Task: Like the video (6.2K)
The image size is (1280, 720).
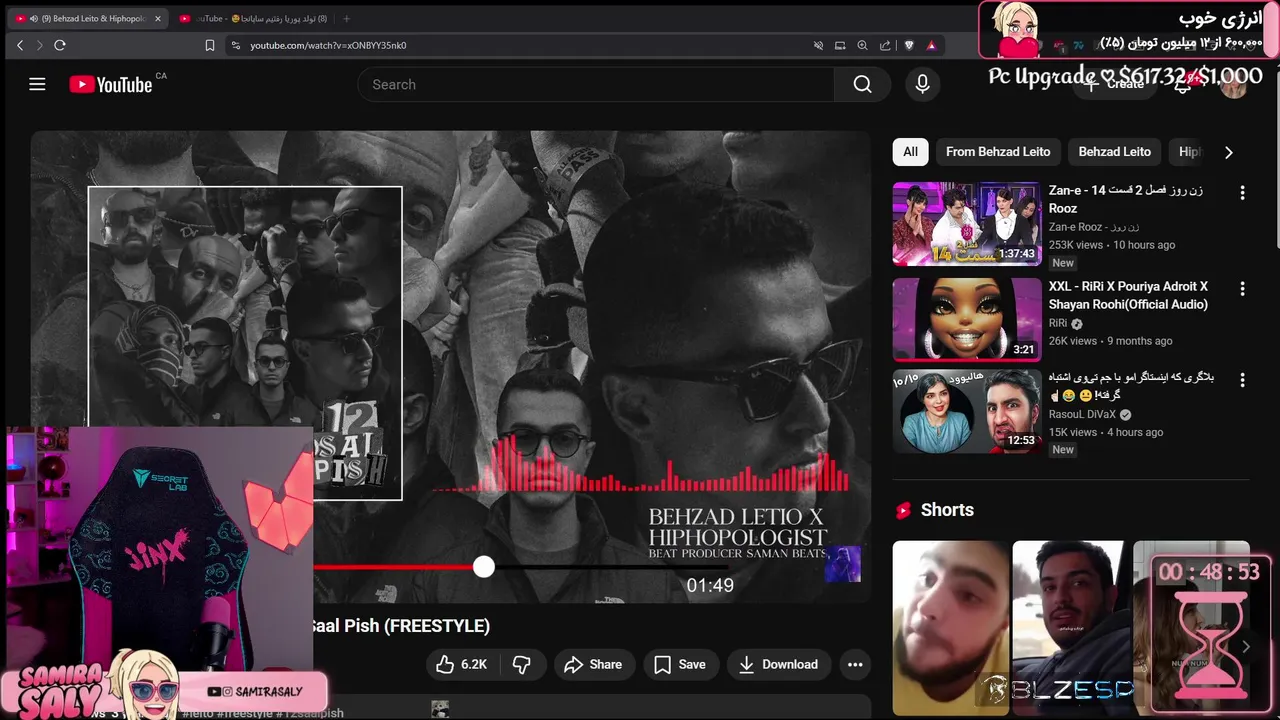Action: [x=461, y=664]
